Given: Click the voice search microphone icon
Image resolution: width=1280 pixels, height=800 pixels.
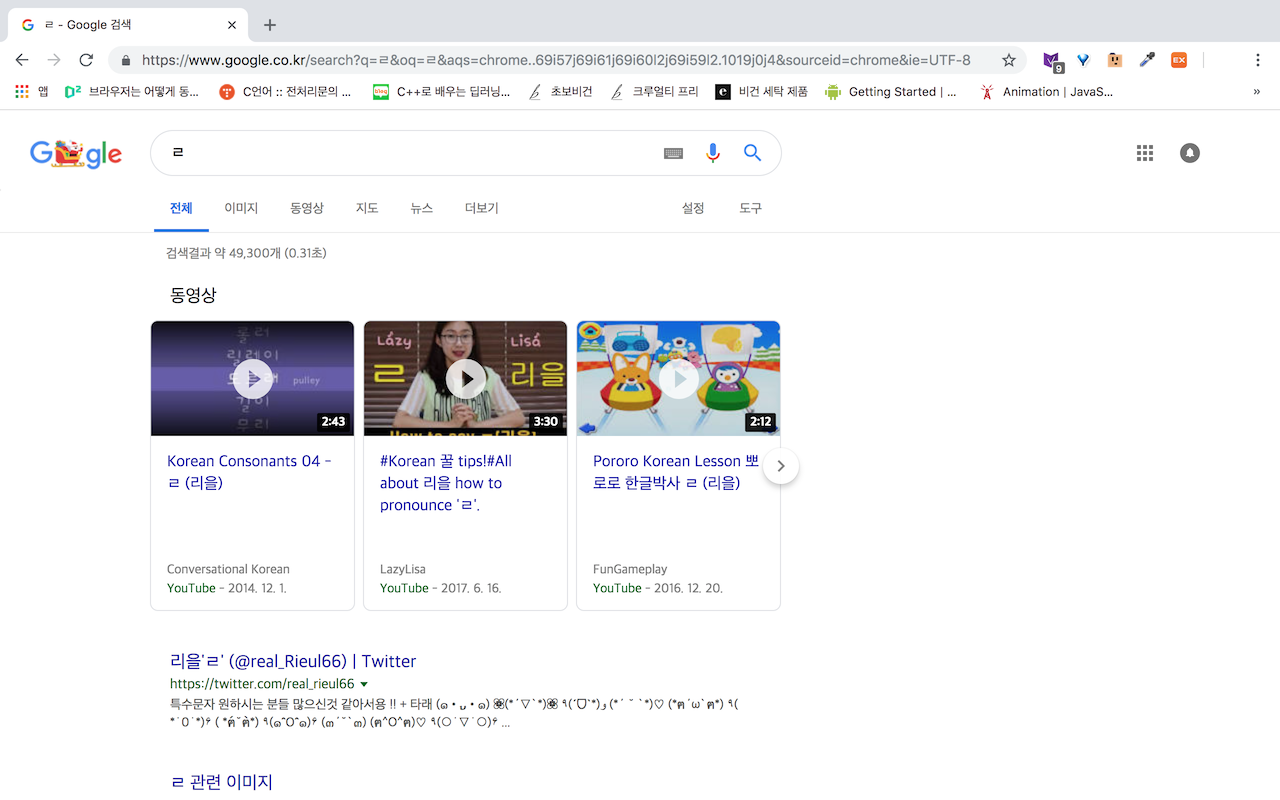Looking at the screenshot, I should point(712,153).
